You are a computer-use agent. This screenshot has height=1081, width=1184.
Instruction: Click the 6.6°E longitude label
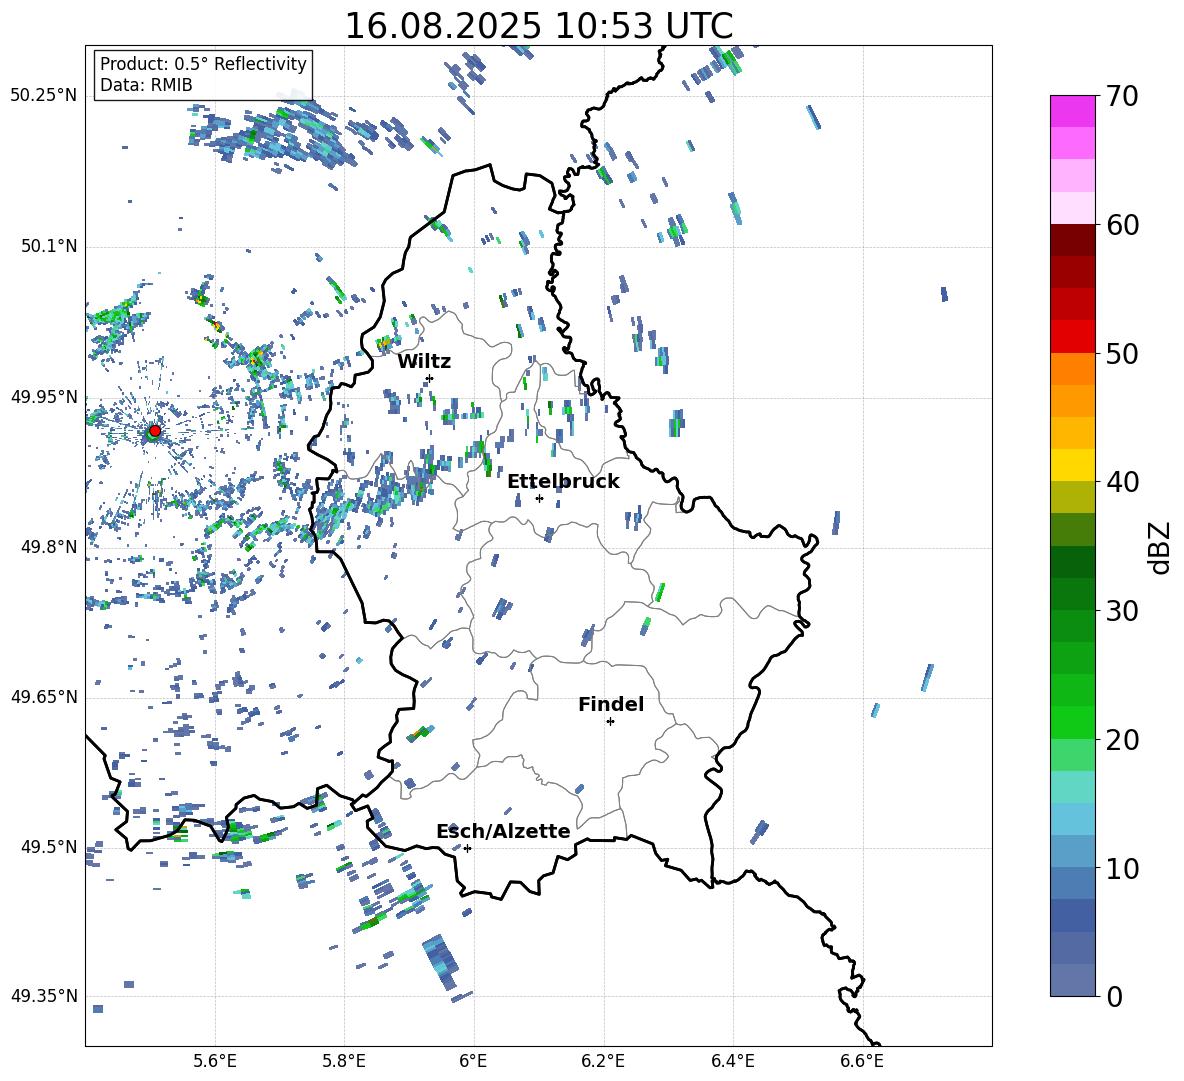[862, 1061]
